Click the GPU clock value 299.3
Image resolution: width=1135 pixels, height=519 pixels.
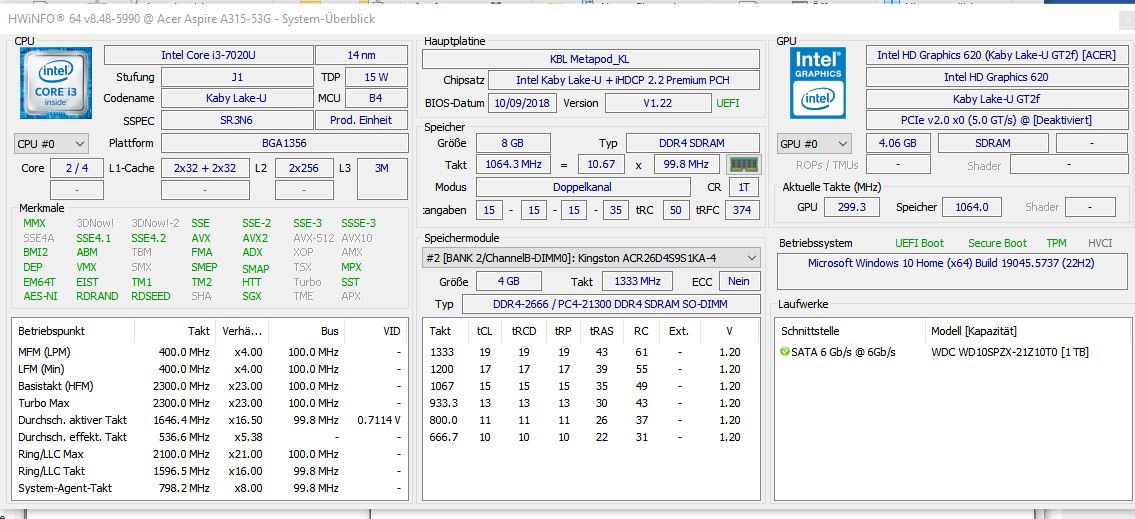852,207
